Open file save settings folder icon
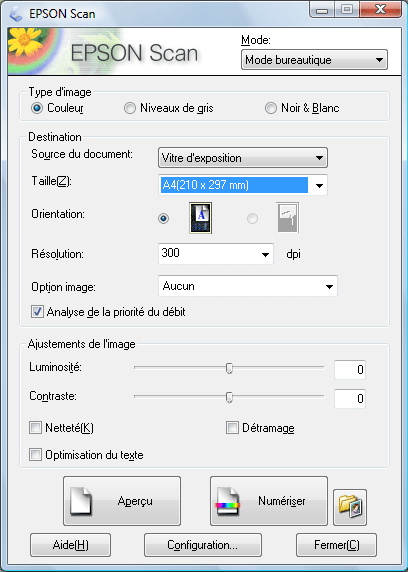This screenshot has height=572, width=408. 350,507
